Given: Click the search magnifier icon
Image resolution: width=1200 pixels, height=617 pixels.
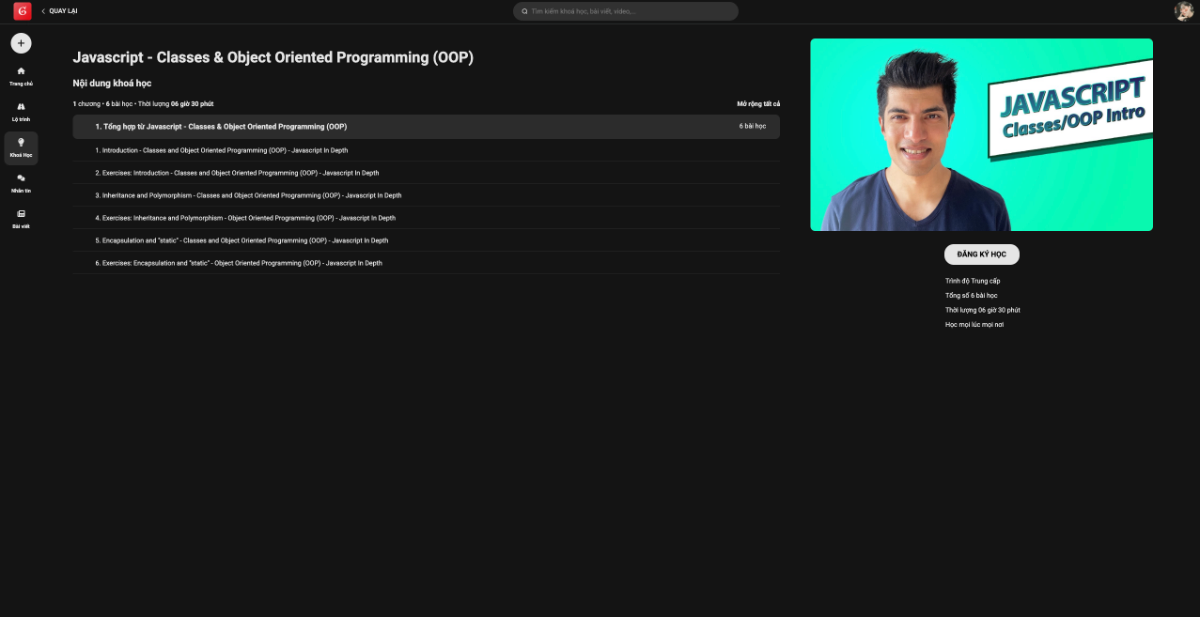Looking at the screenshot, I should tap(525, 11).
